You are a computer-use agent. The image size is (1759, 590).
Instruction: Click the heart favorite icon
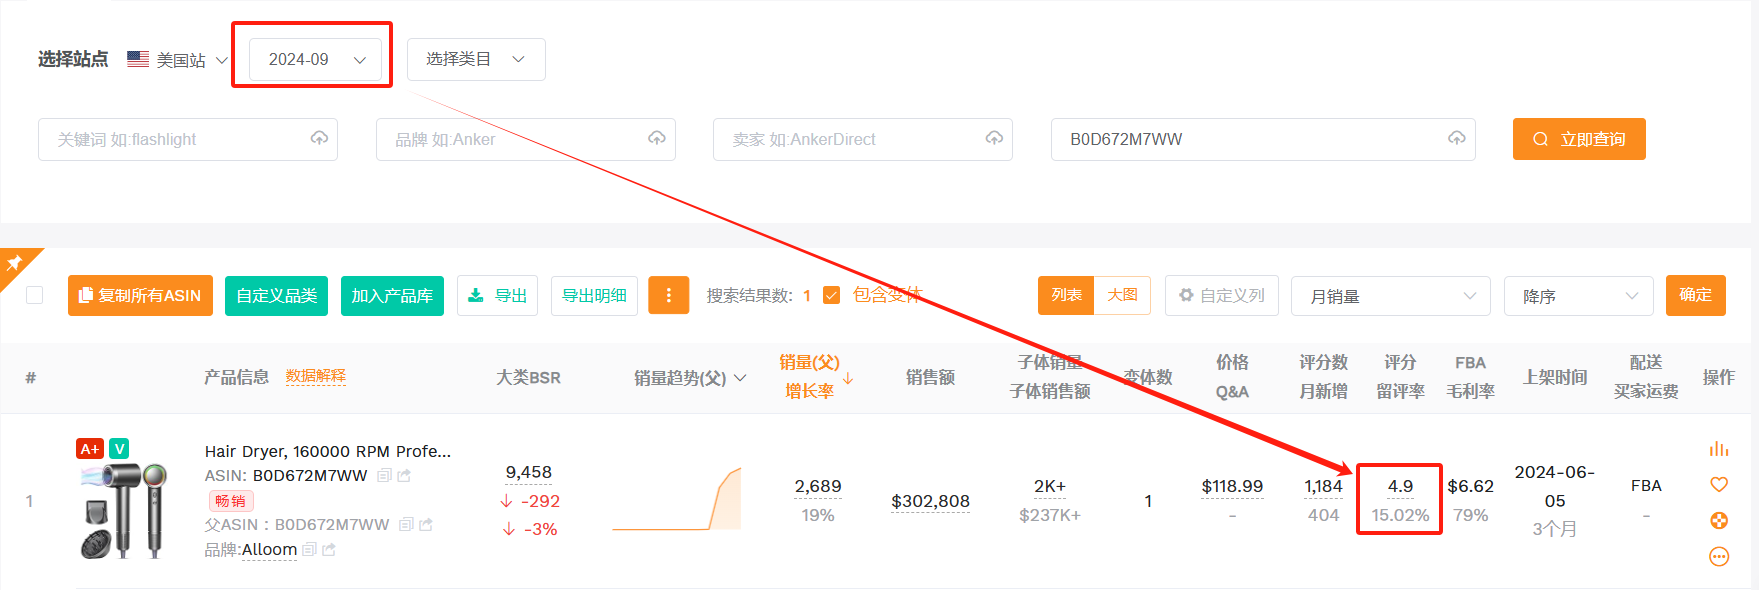1719,484
